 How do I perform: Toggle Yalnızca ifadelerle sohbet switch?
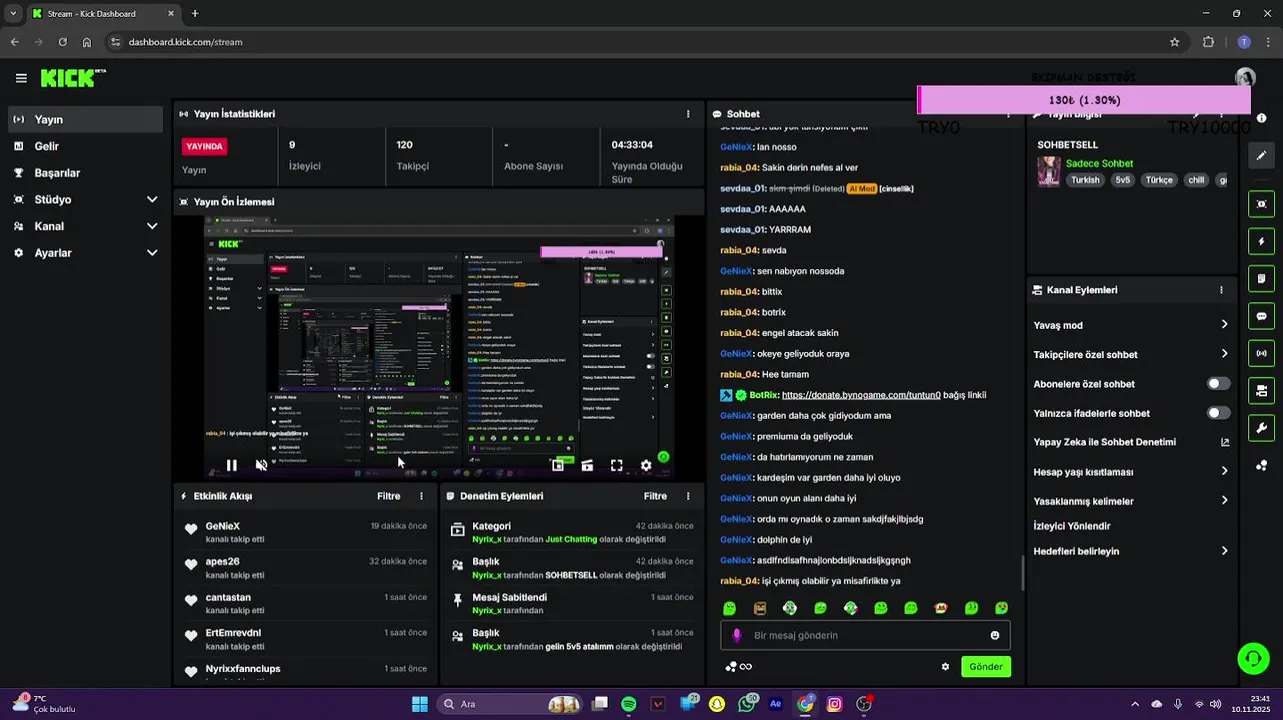1218,413
